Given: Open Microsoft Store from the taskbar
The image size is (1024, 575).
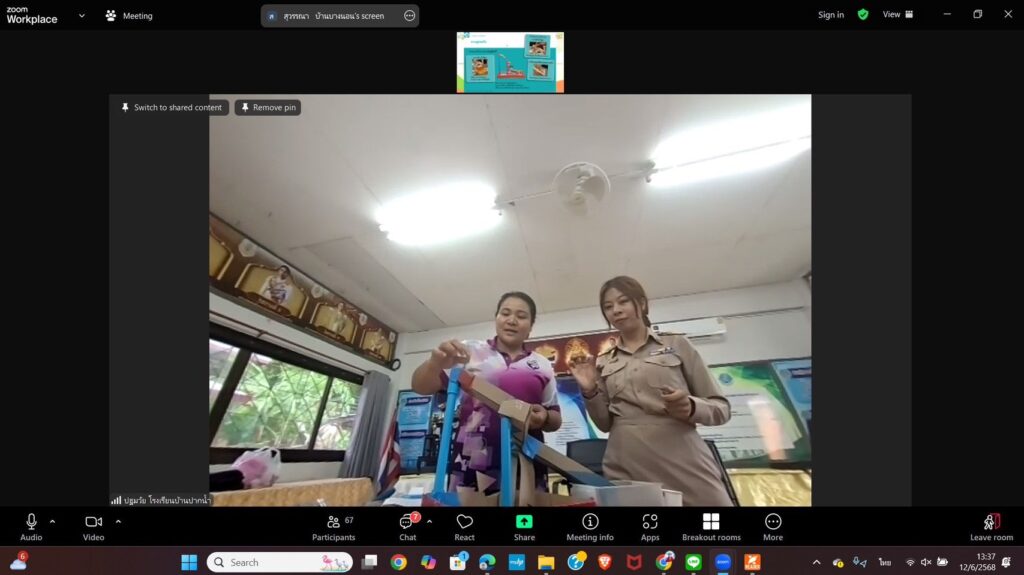Looking at the screenshot, I should point(458,562).
